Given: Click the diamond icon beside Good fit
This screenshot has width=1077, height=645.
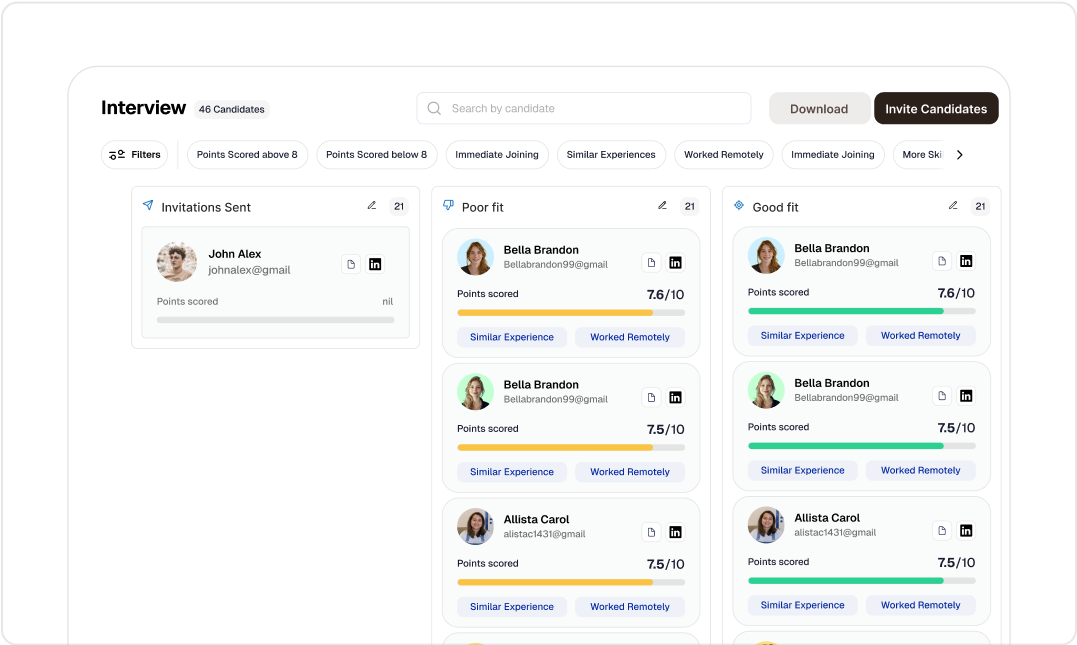Looking at the screenshot, I should coord(739,205).
